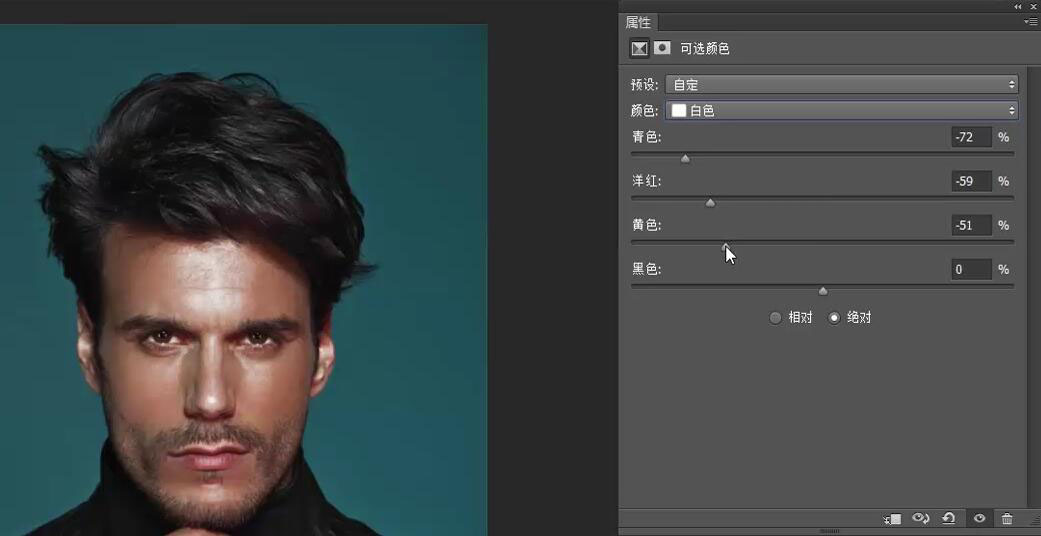Click the 黄色 value field -51
1041x536 pixels.
[x=971, y=225]
